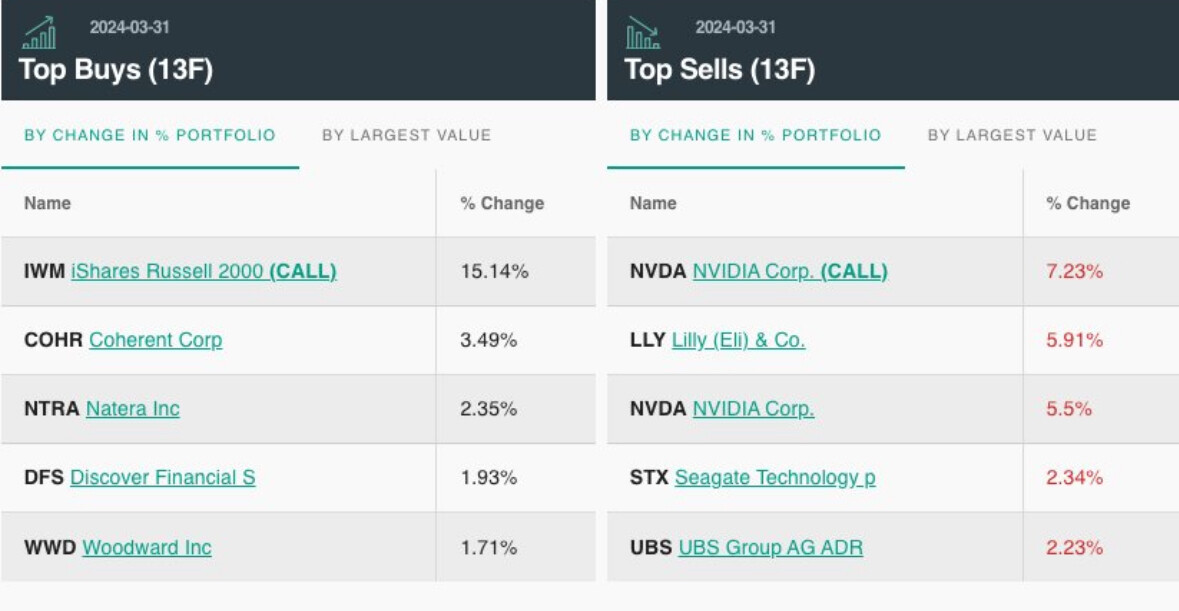Open NVIDIA Corp. (CALL) link in Top Sells
The image size is (1179, 611).
[789, 271]
